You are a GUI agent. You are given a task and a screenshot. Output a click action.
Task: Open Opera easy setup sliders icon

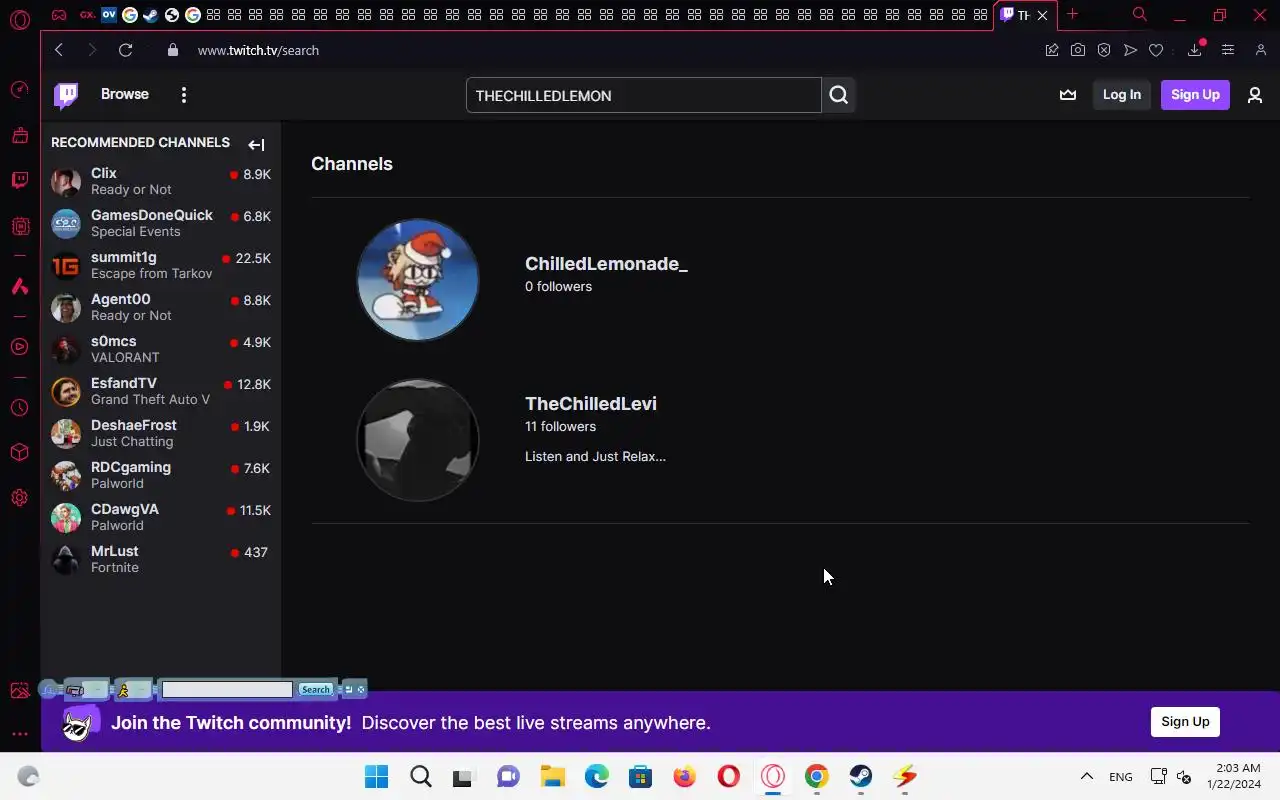pos(1228,50)
